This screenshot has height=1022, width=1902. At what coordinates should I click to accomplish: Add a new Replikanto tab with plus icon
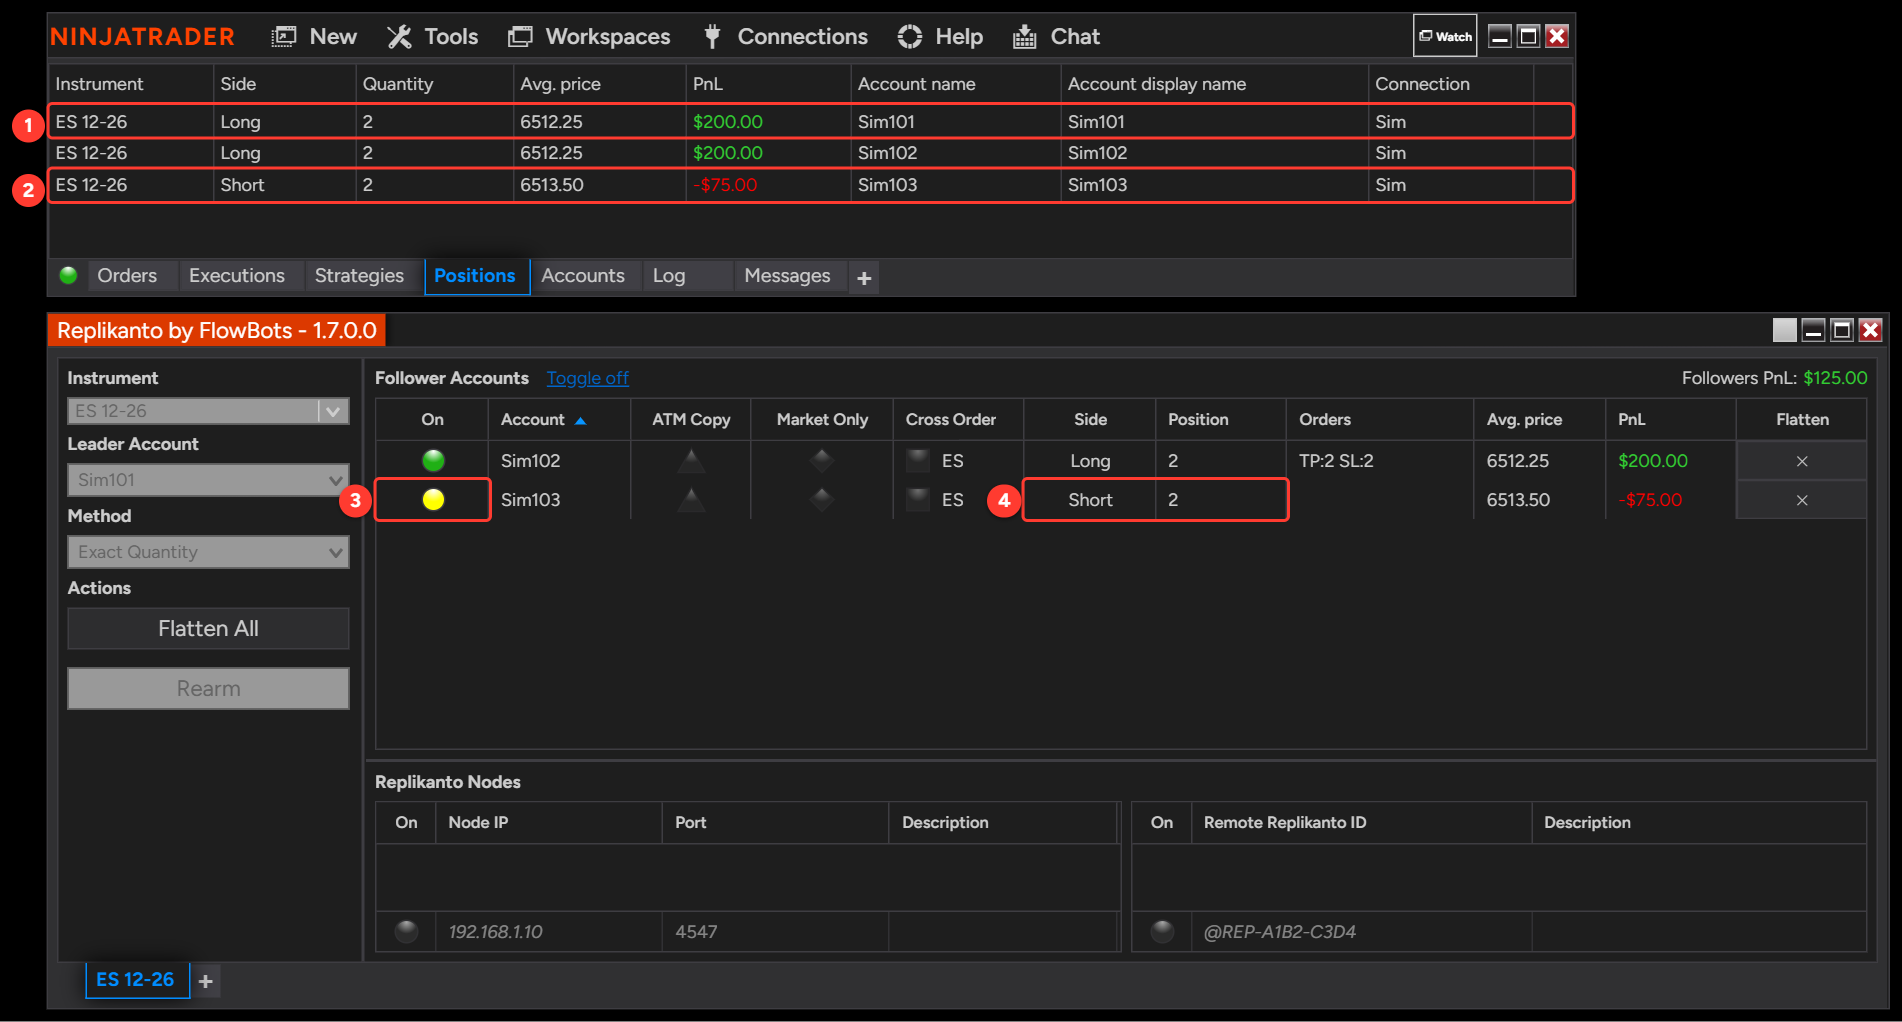(205, 982)
